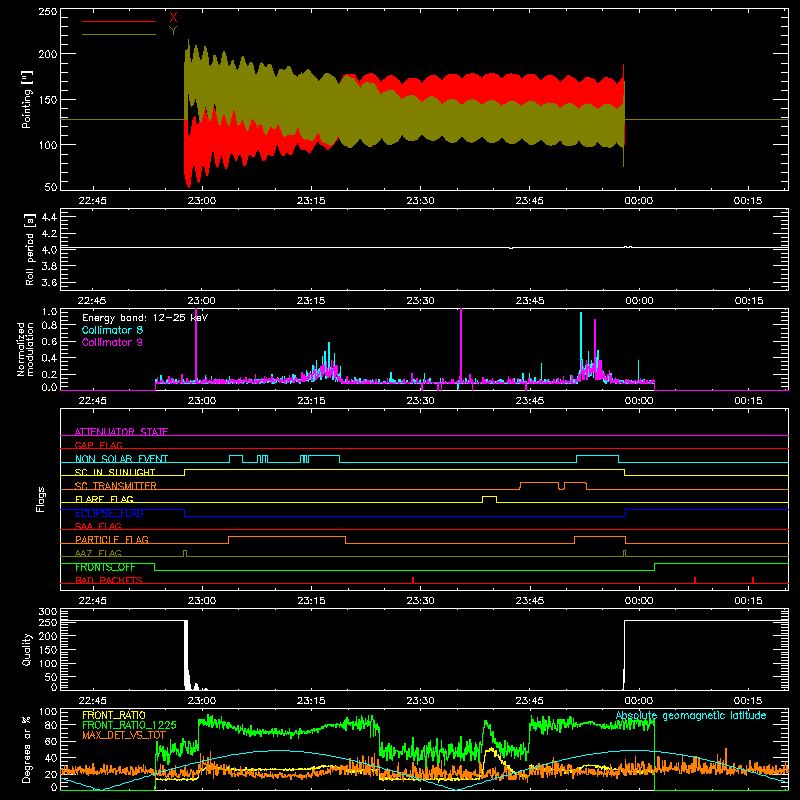Click 'Absolute geomagnetic latitude' label
The height and width of the screenshot is (800, 800).
[691, 716]
